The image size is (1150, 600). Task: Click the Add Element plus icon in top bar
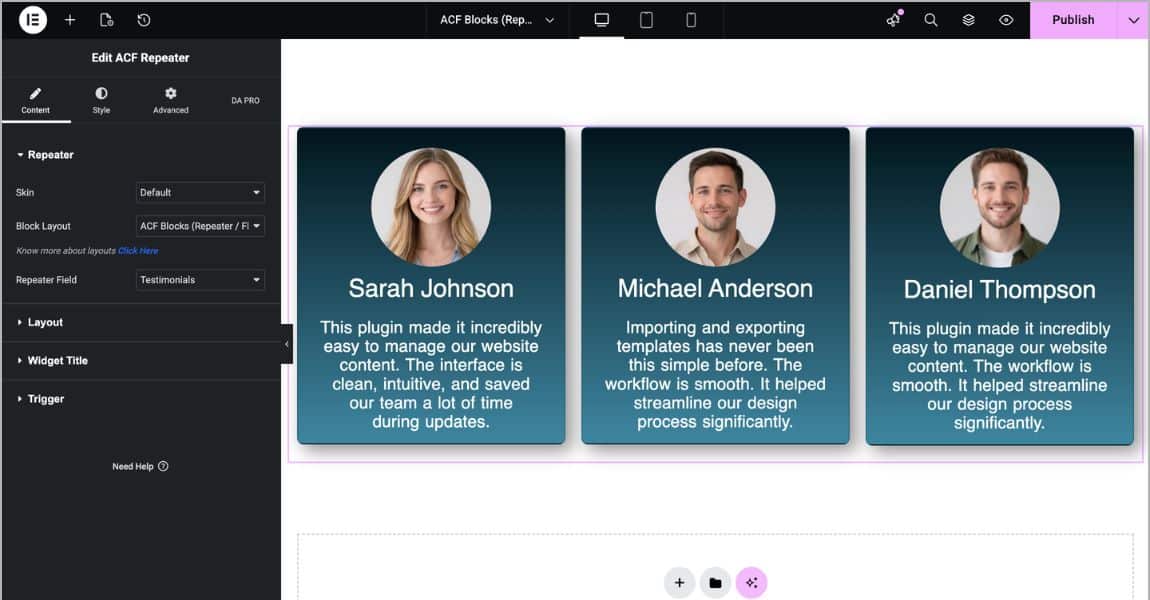click(70, 20)
